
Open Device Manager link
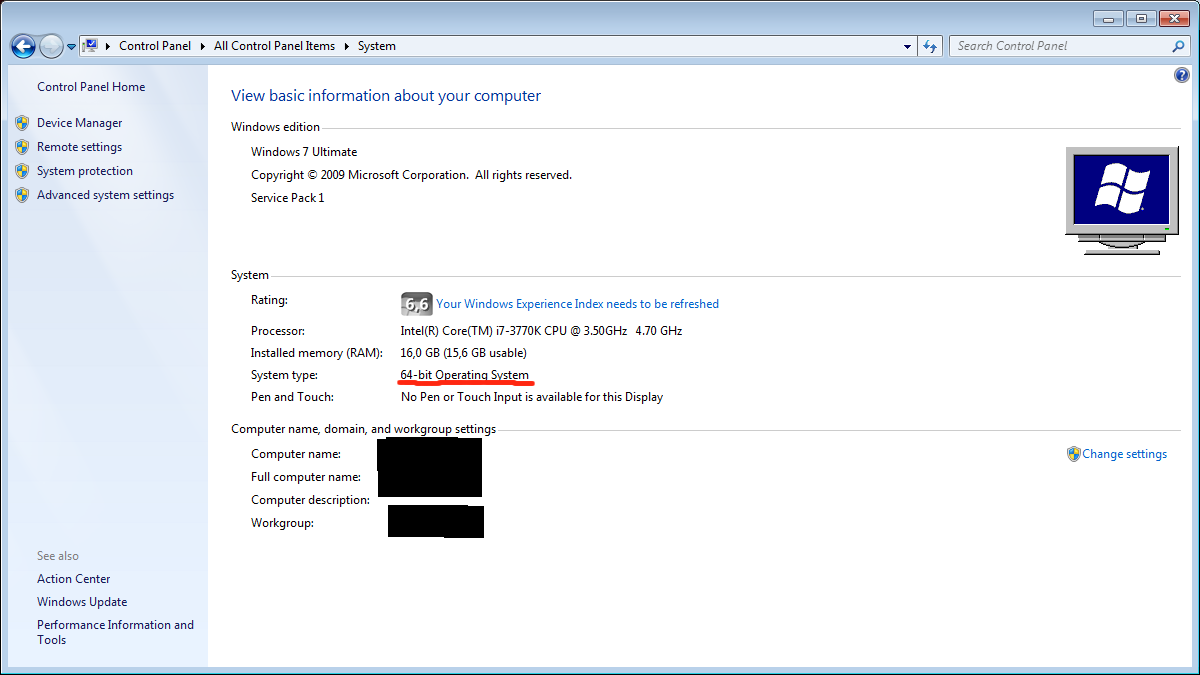point(80,123)
